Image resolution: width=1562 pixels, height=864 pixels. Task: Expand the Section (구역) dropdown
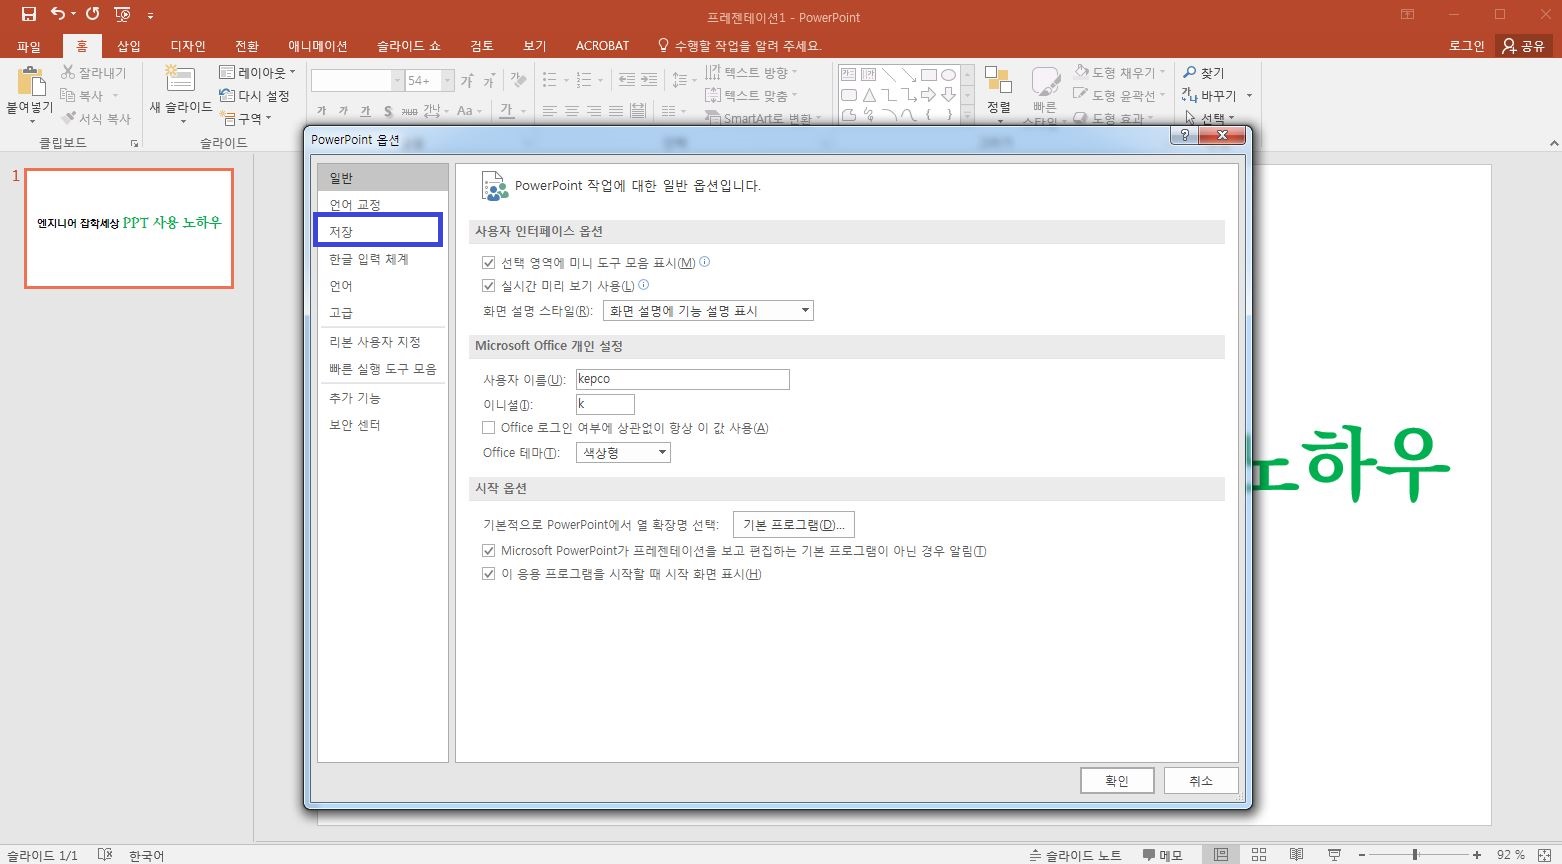[x=246, y=119]
